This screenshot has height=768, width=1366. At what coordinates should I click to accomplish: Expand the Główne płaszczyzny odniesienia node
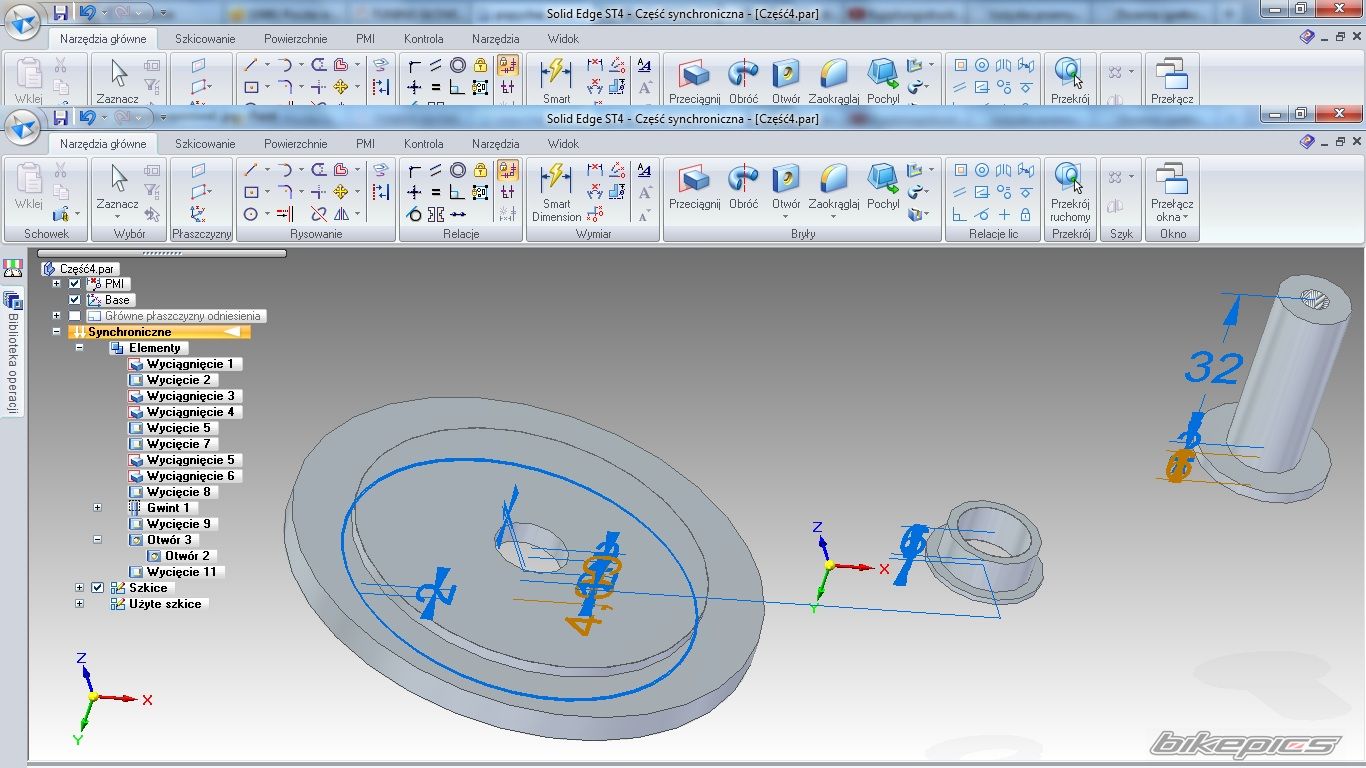pos(57,316)
